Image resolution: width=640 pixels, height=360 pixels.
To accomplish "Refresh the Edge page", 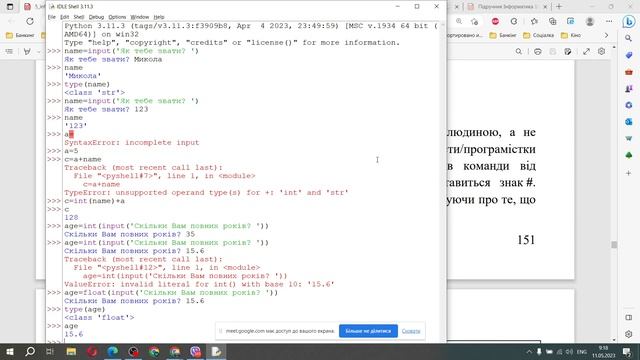I will [30, 21].
